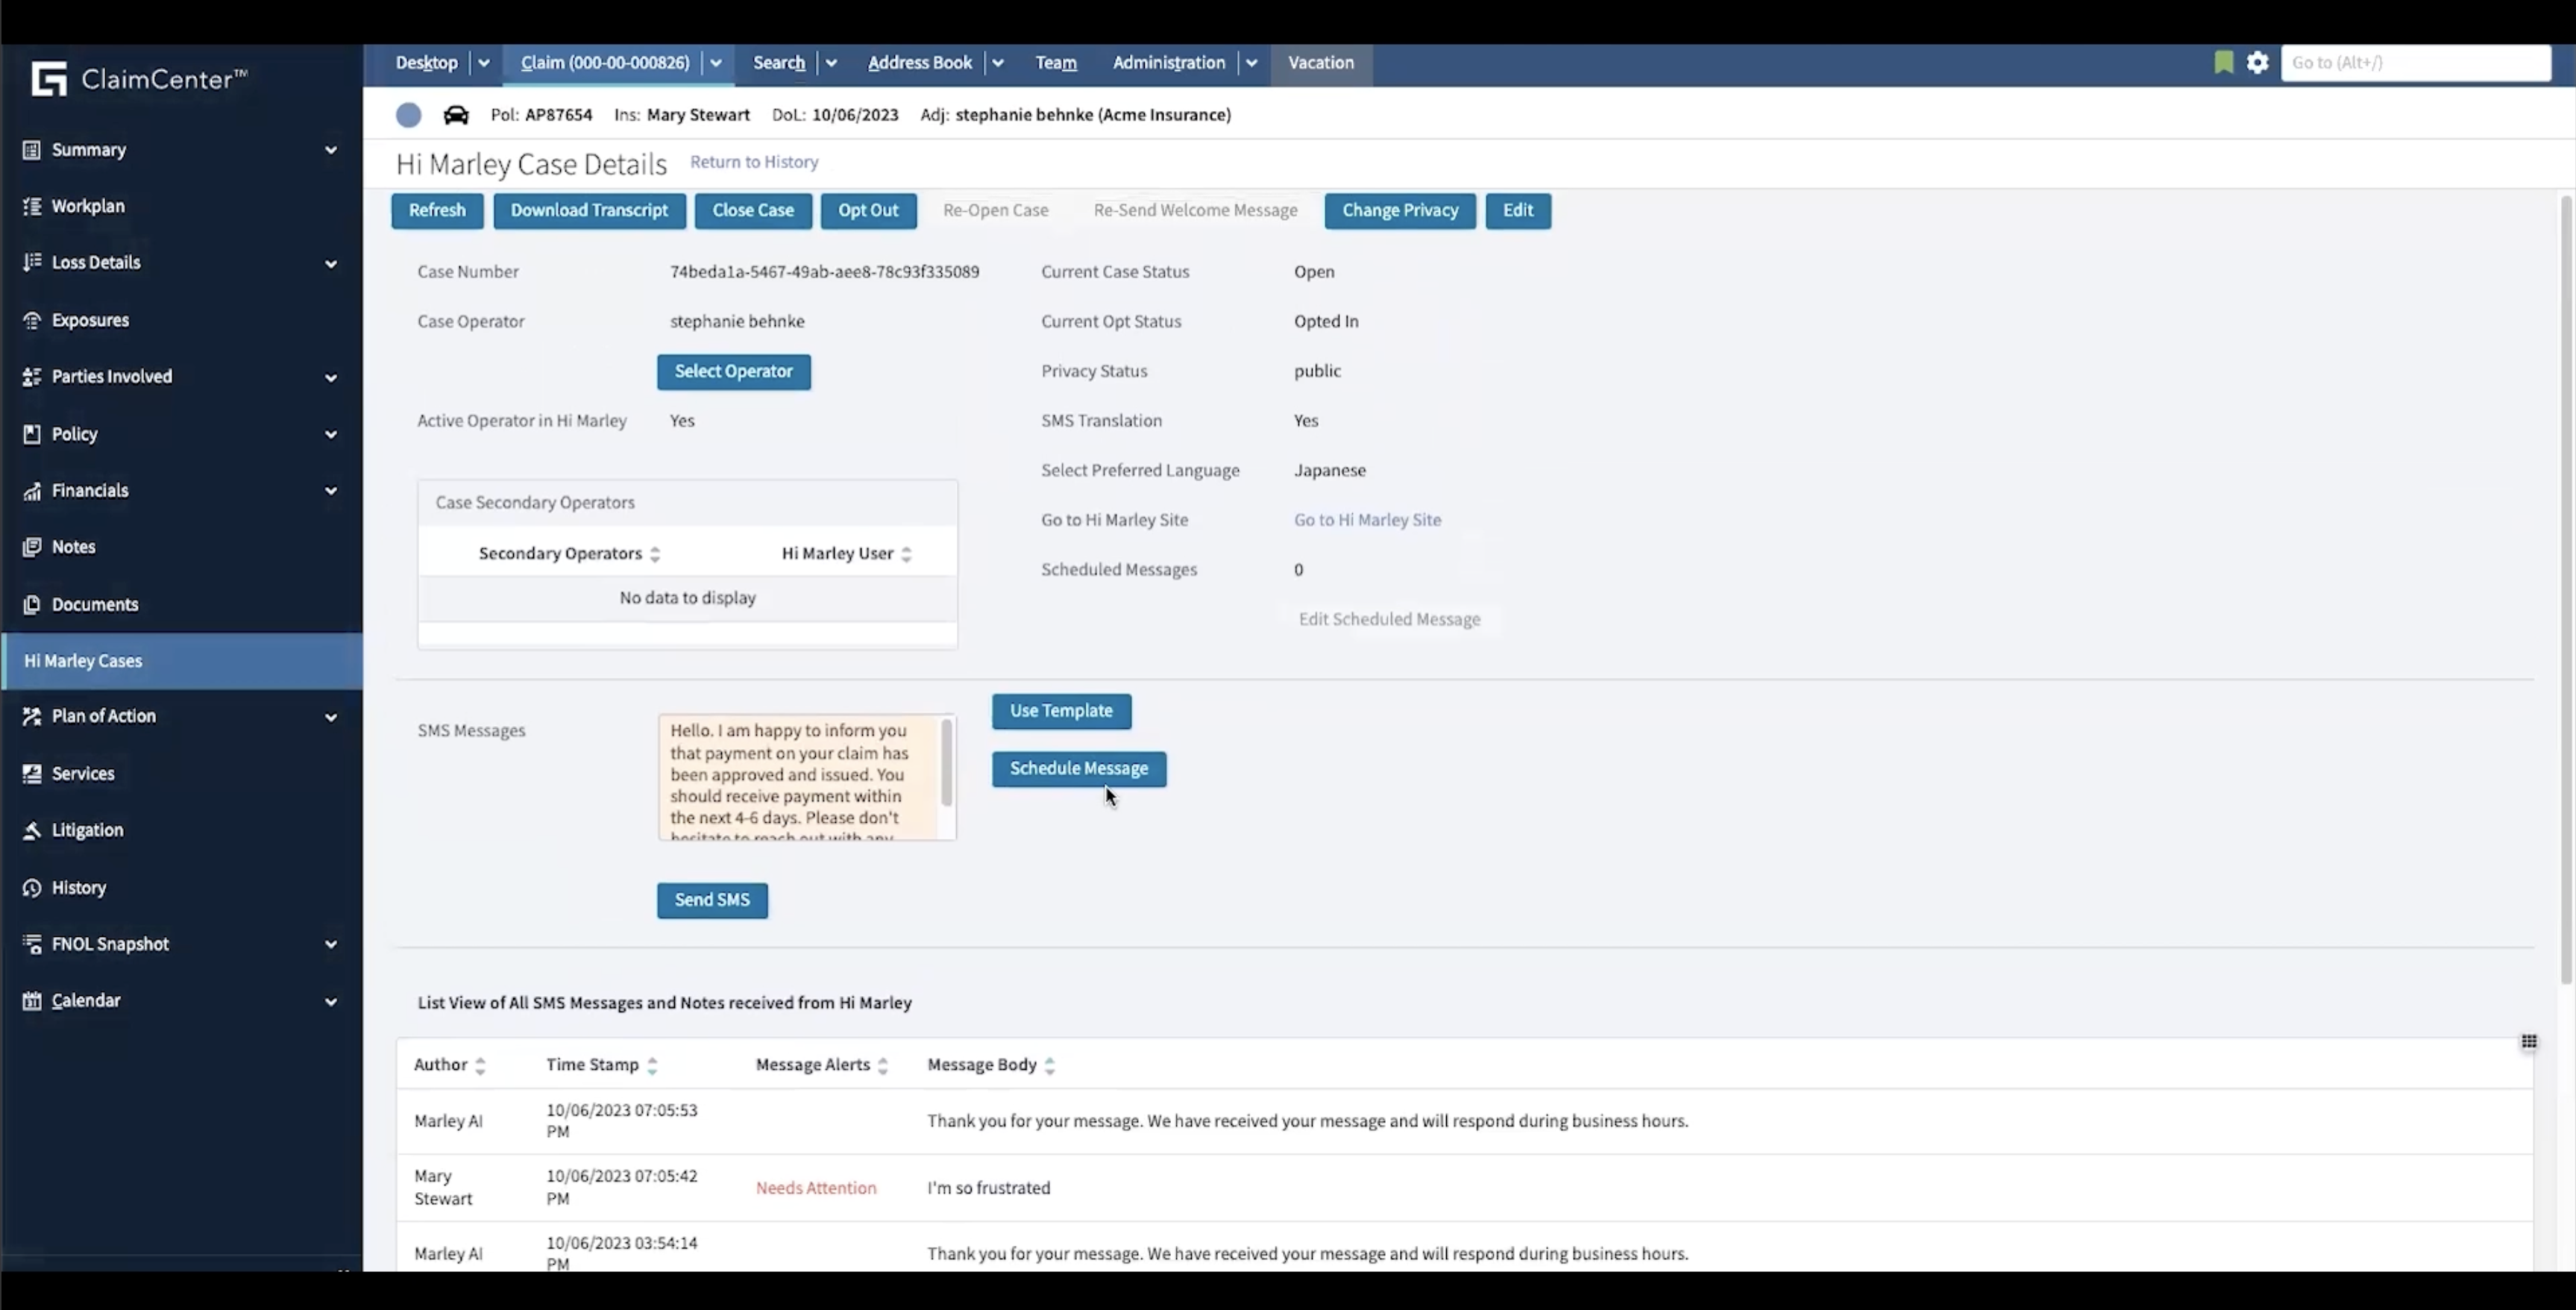
Task: Expand the FNOL Snapshot chevron
Action: pos(331,945)
